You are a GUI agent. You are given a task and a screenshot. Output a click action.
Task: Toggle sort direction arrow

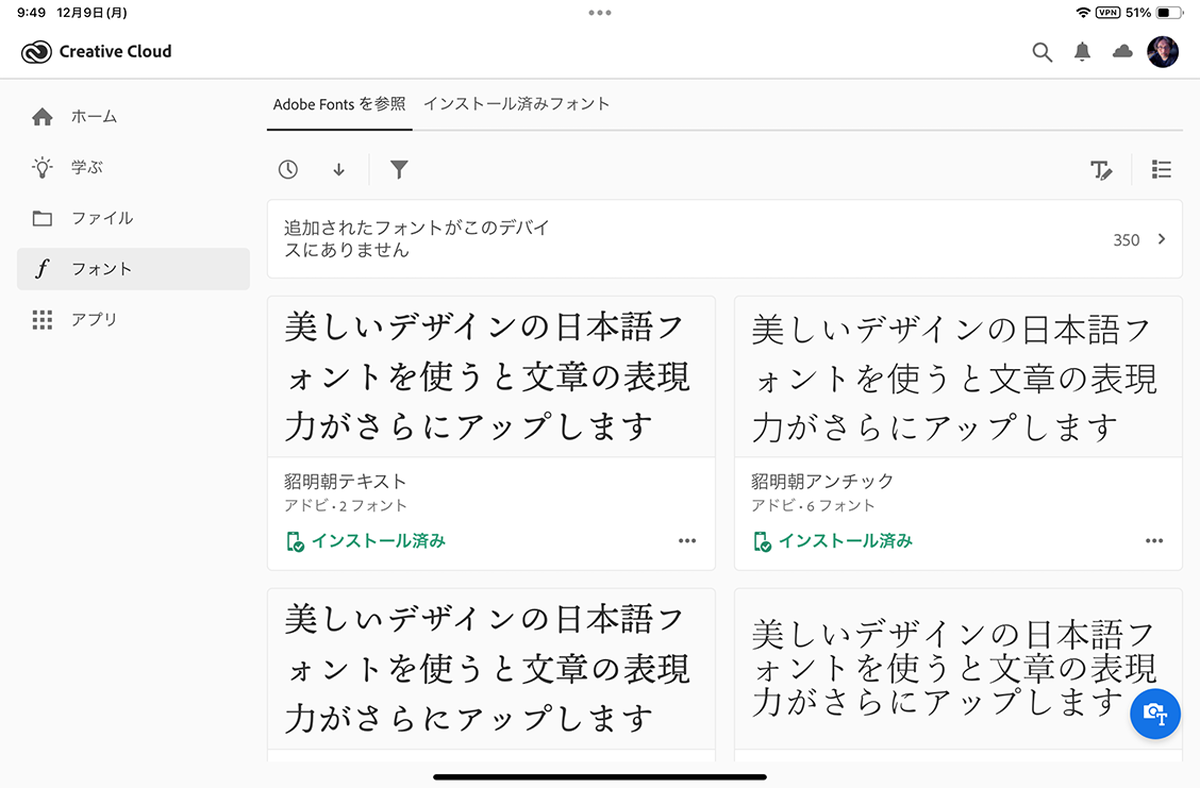coord(338,170)
